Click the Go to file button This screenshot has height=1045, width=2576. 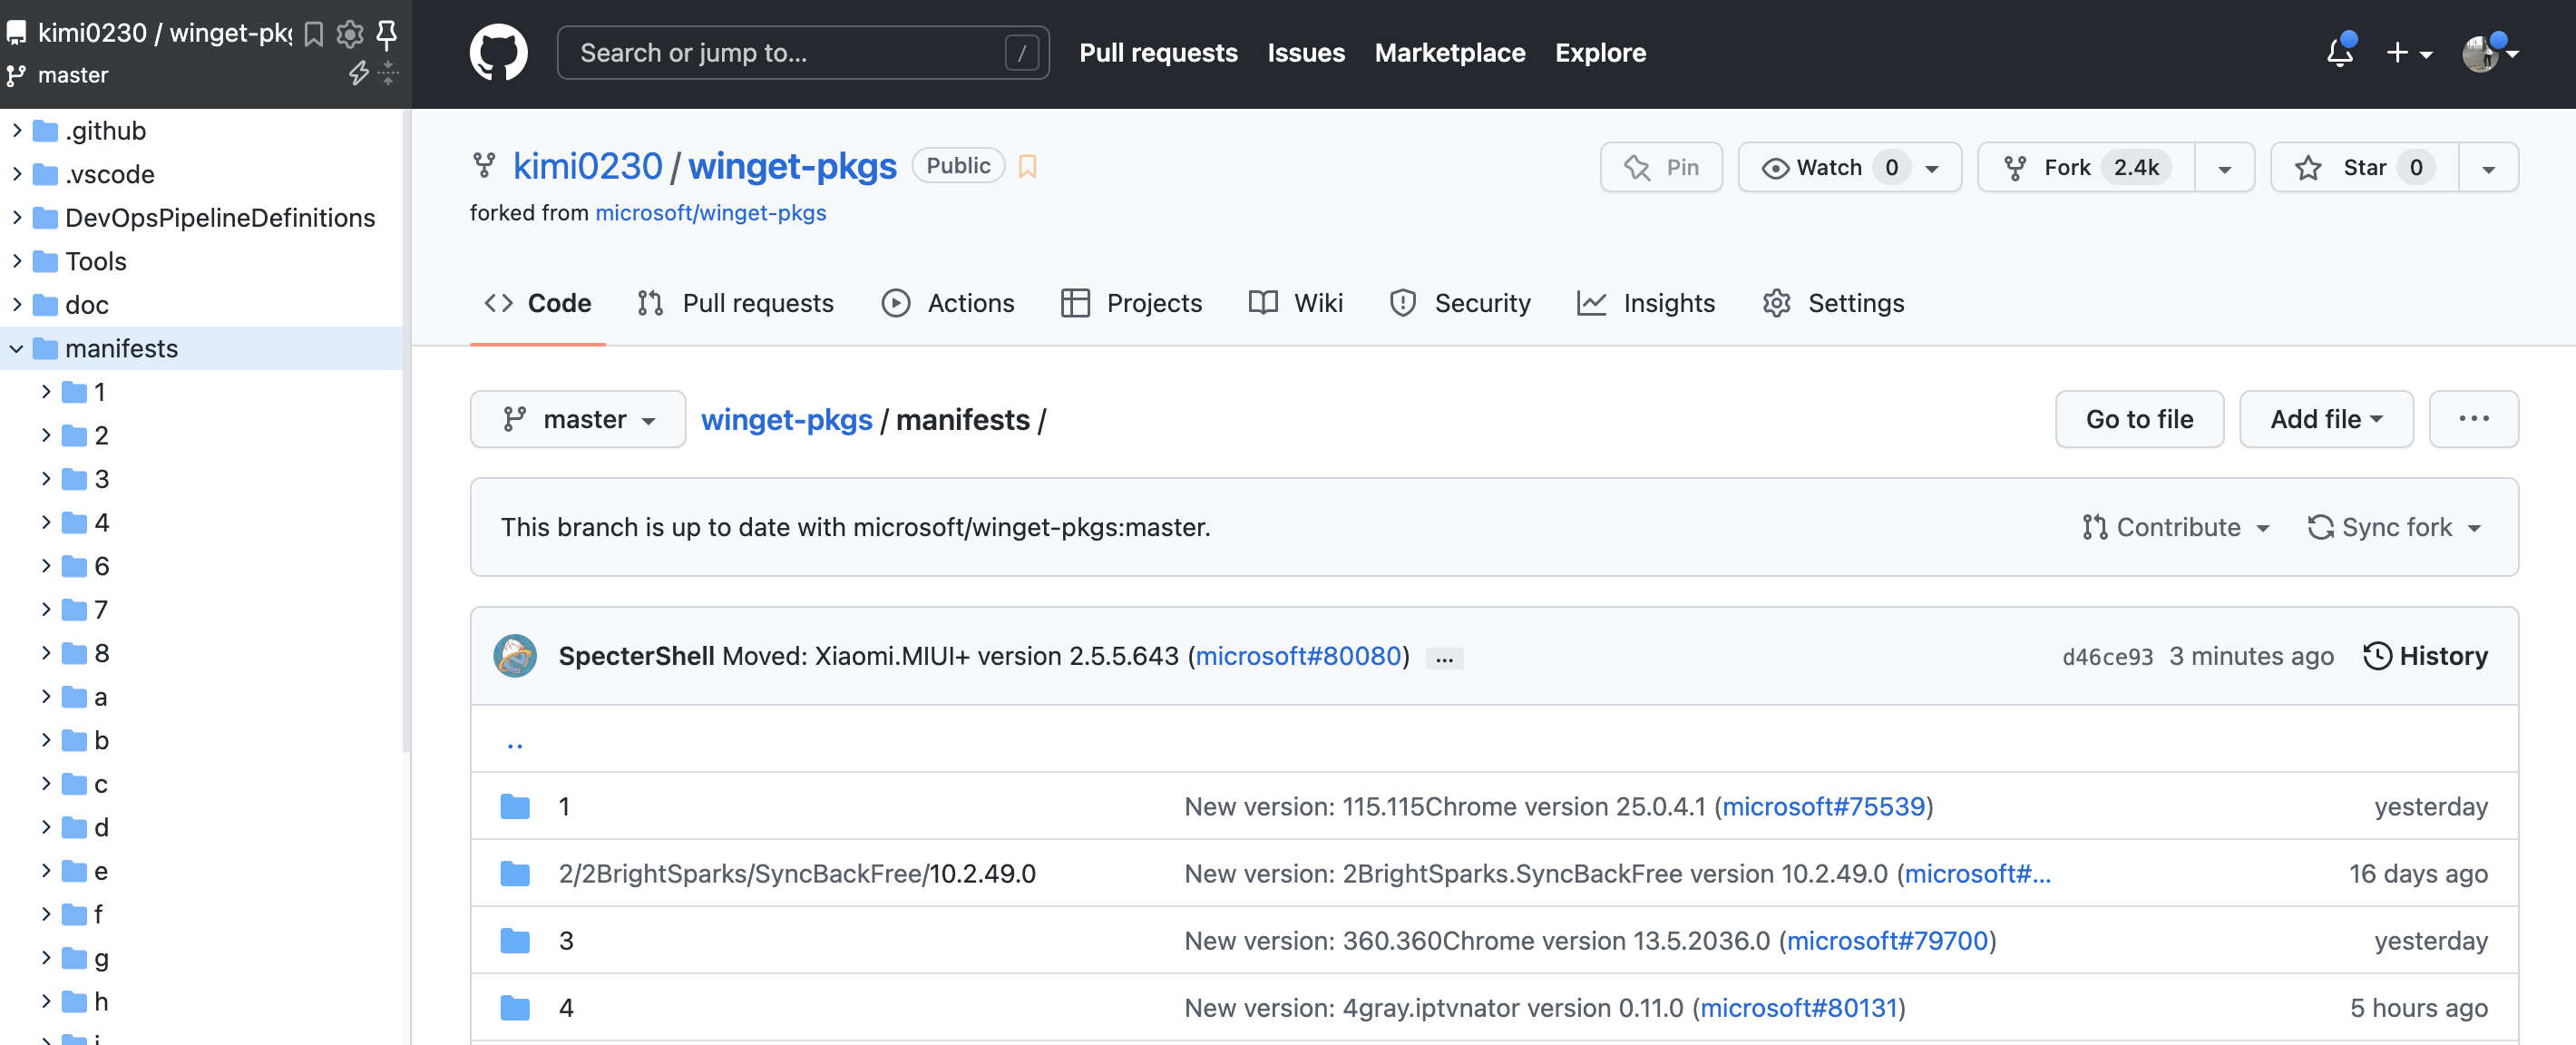point(2139,419)
